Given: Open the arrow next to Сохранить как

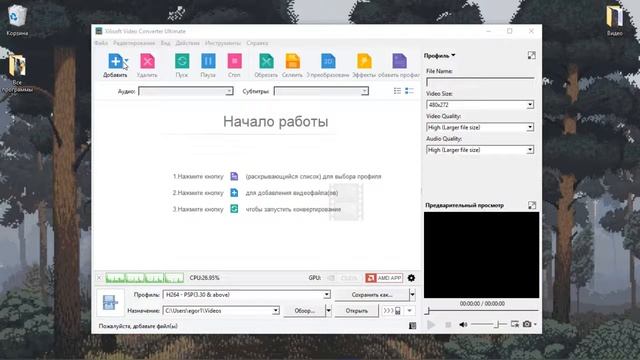Looking at the screenshot, I should coord(412,295).
